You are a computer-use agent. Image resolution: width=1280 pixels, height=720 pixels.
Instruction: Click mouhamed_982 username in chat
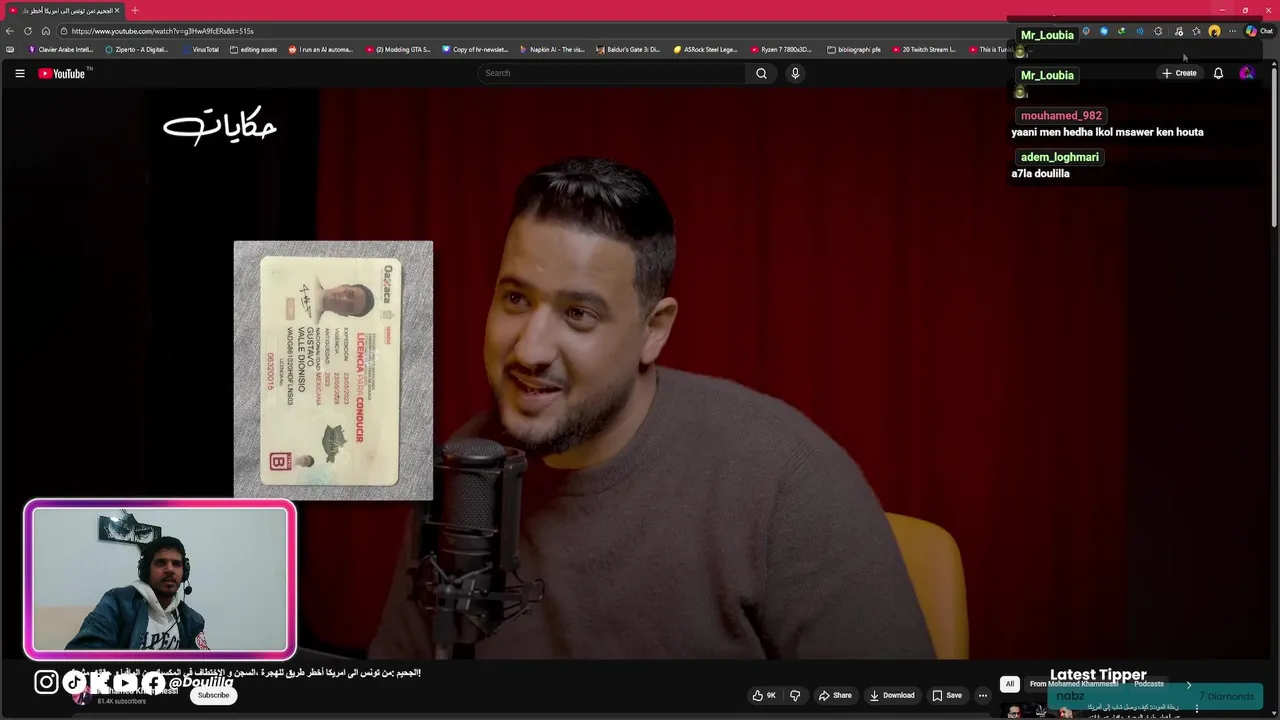1061,115
